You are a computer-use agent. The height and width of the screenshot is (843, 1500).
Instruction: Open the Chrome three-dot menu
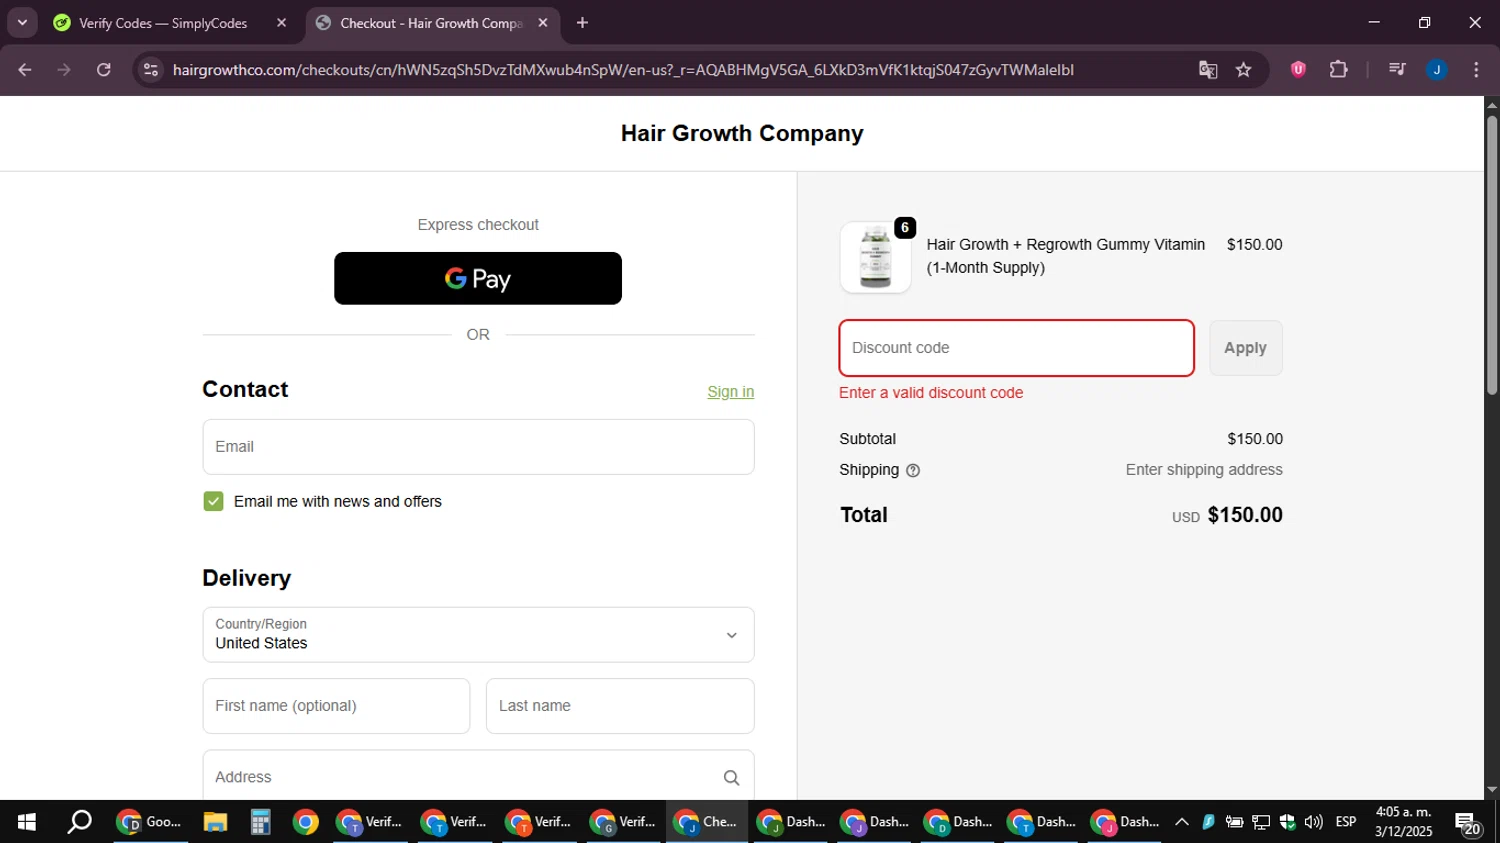(1476, 70)
